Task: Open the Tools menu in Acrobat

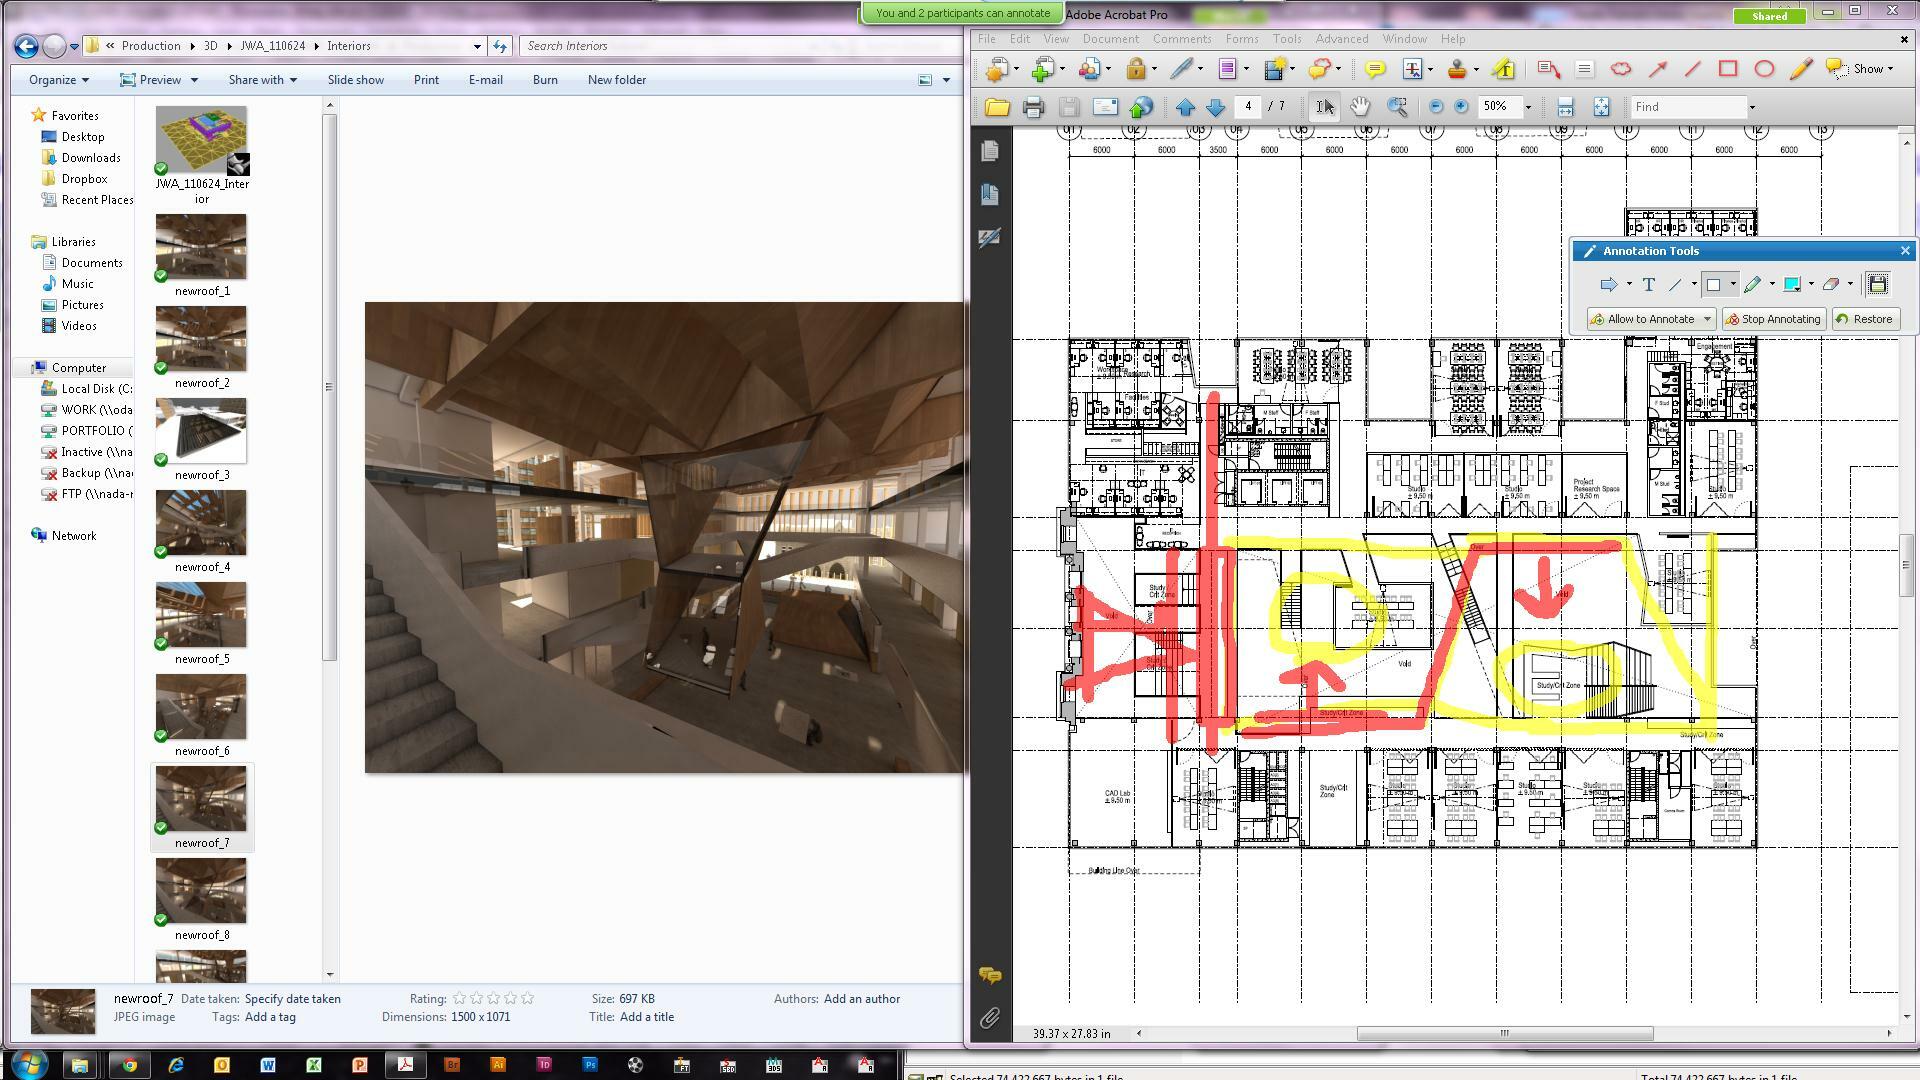Action: [x=1286, y=39]
